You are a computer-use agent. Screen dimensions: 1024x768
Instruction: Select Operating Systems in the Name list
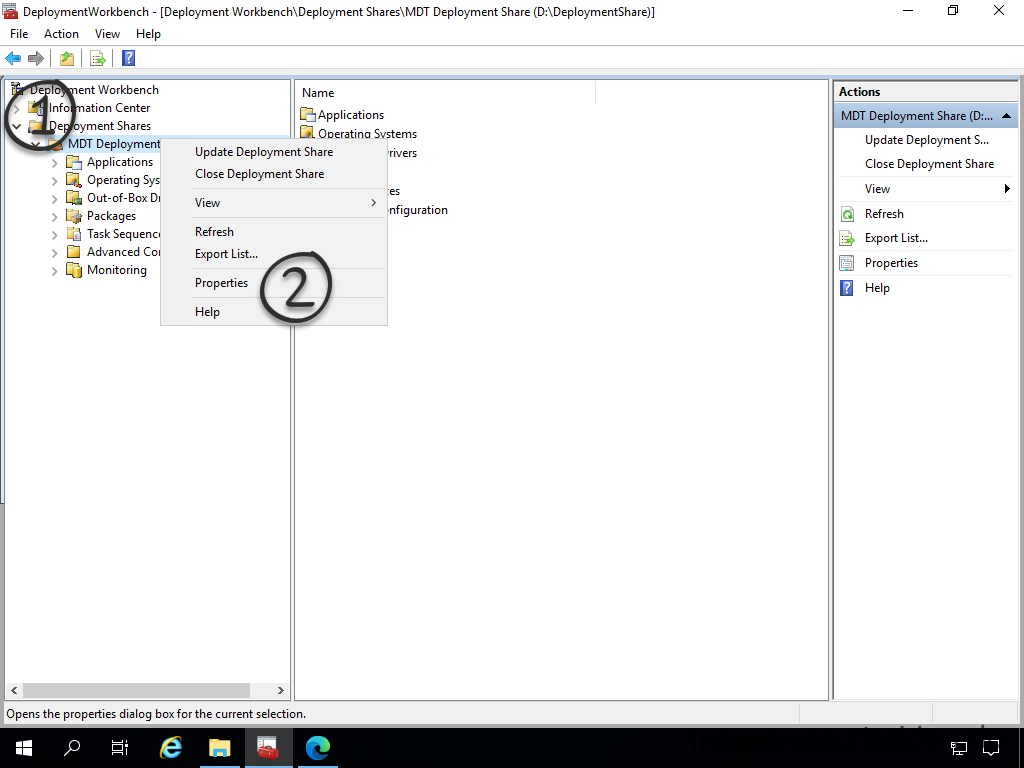[x=367, y=134]
